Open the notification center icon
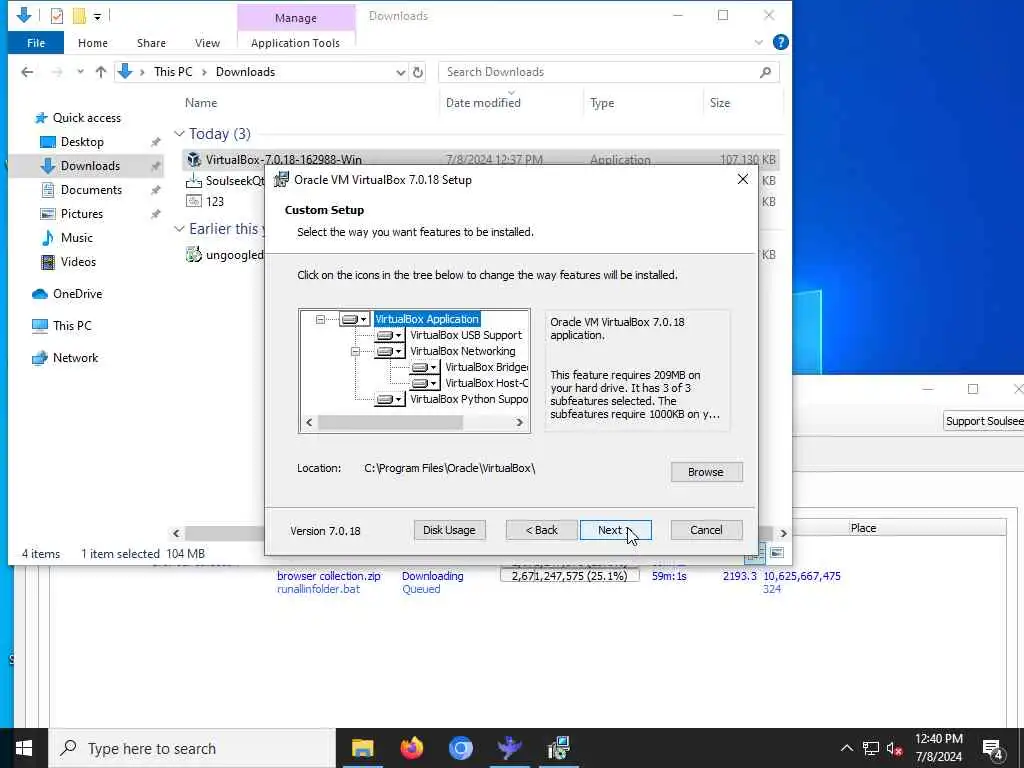The image size is (1024, 768). point(993,749)
